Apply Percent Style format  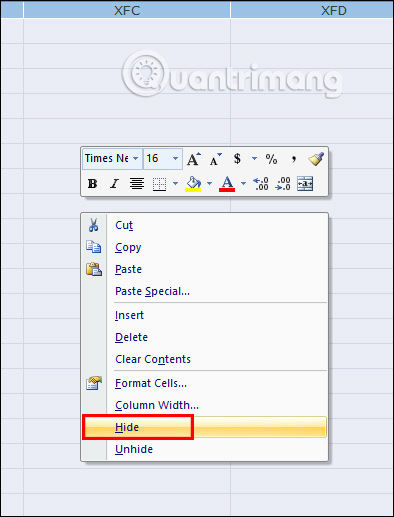pos(271,159)
